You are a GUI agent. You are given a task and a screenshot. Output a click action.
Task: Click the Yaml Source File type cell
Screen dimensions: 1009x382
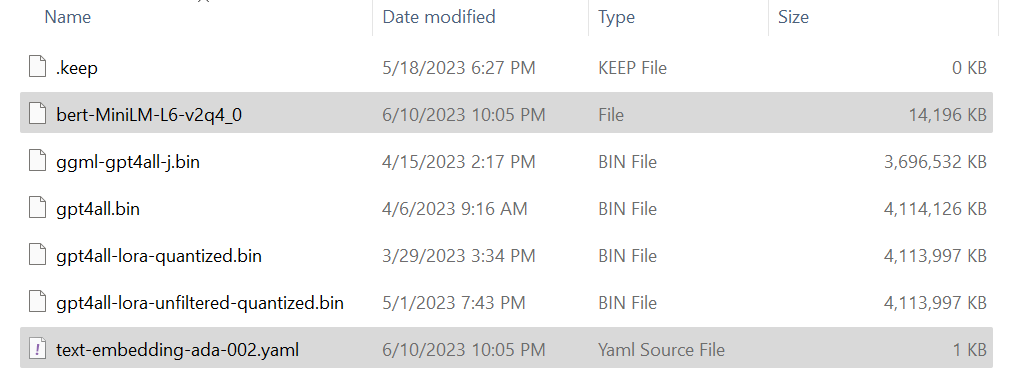[661, 350]
